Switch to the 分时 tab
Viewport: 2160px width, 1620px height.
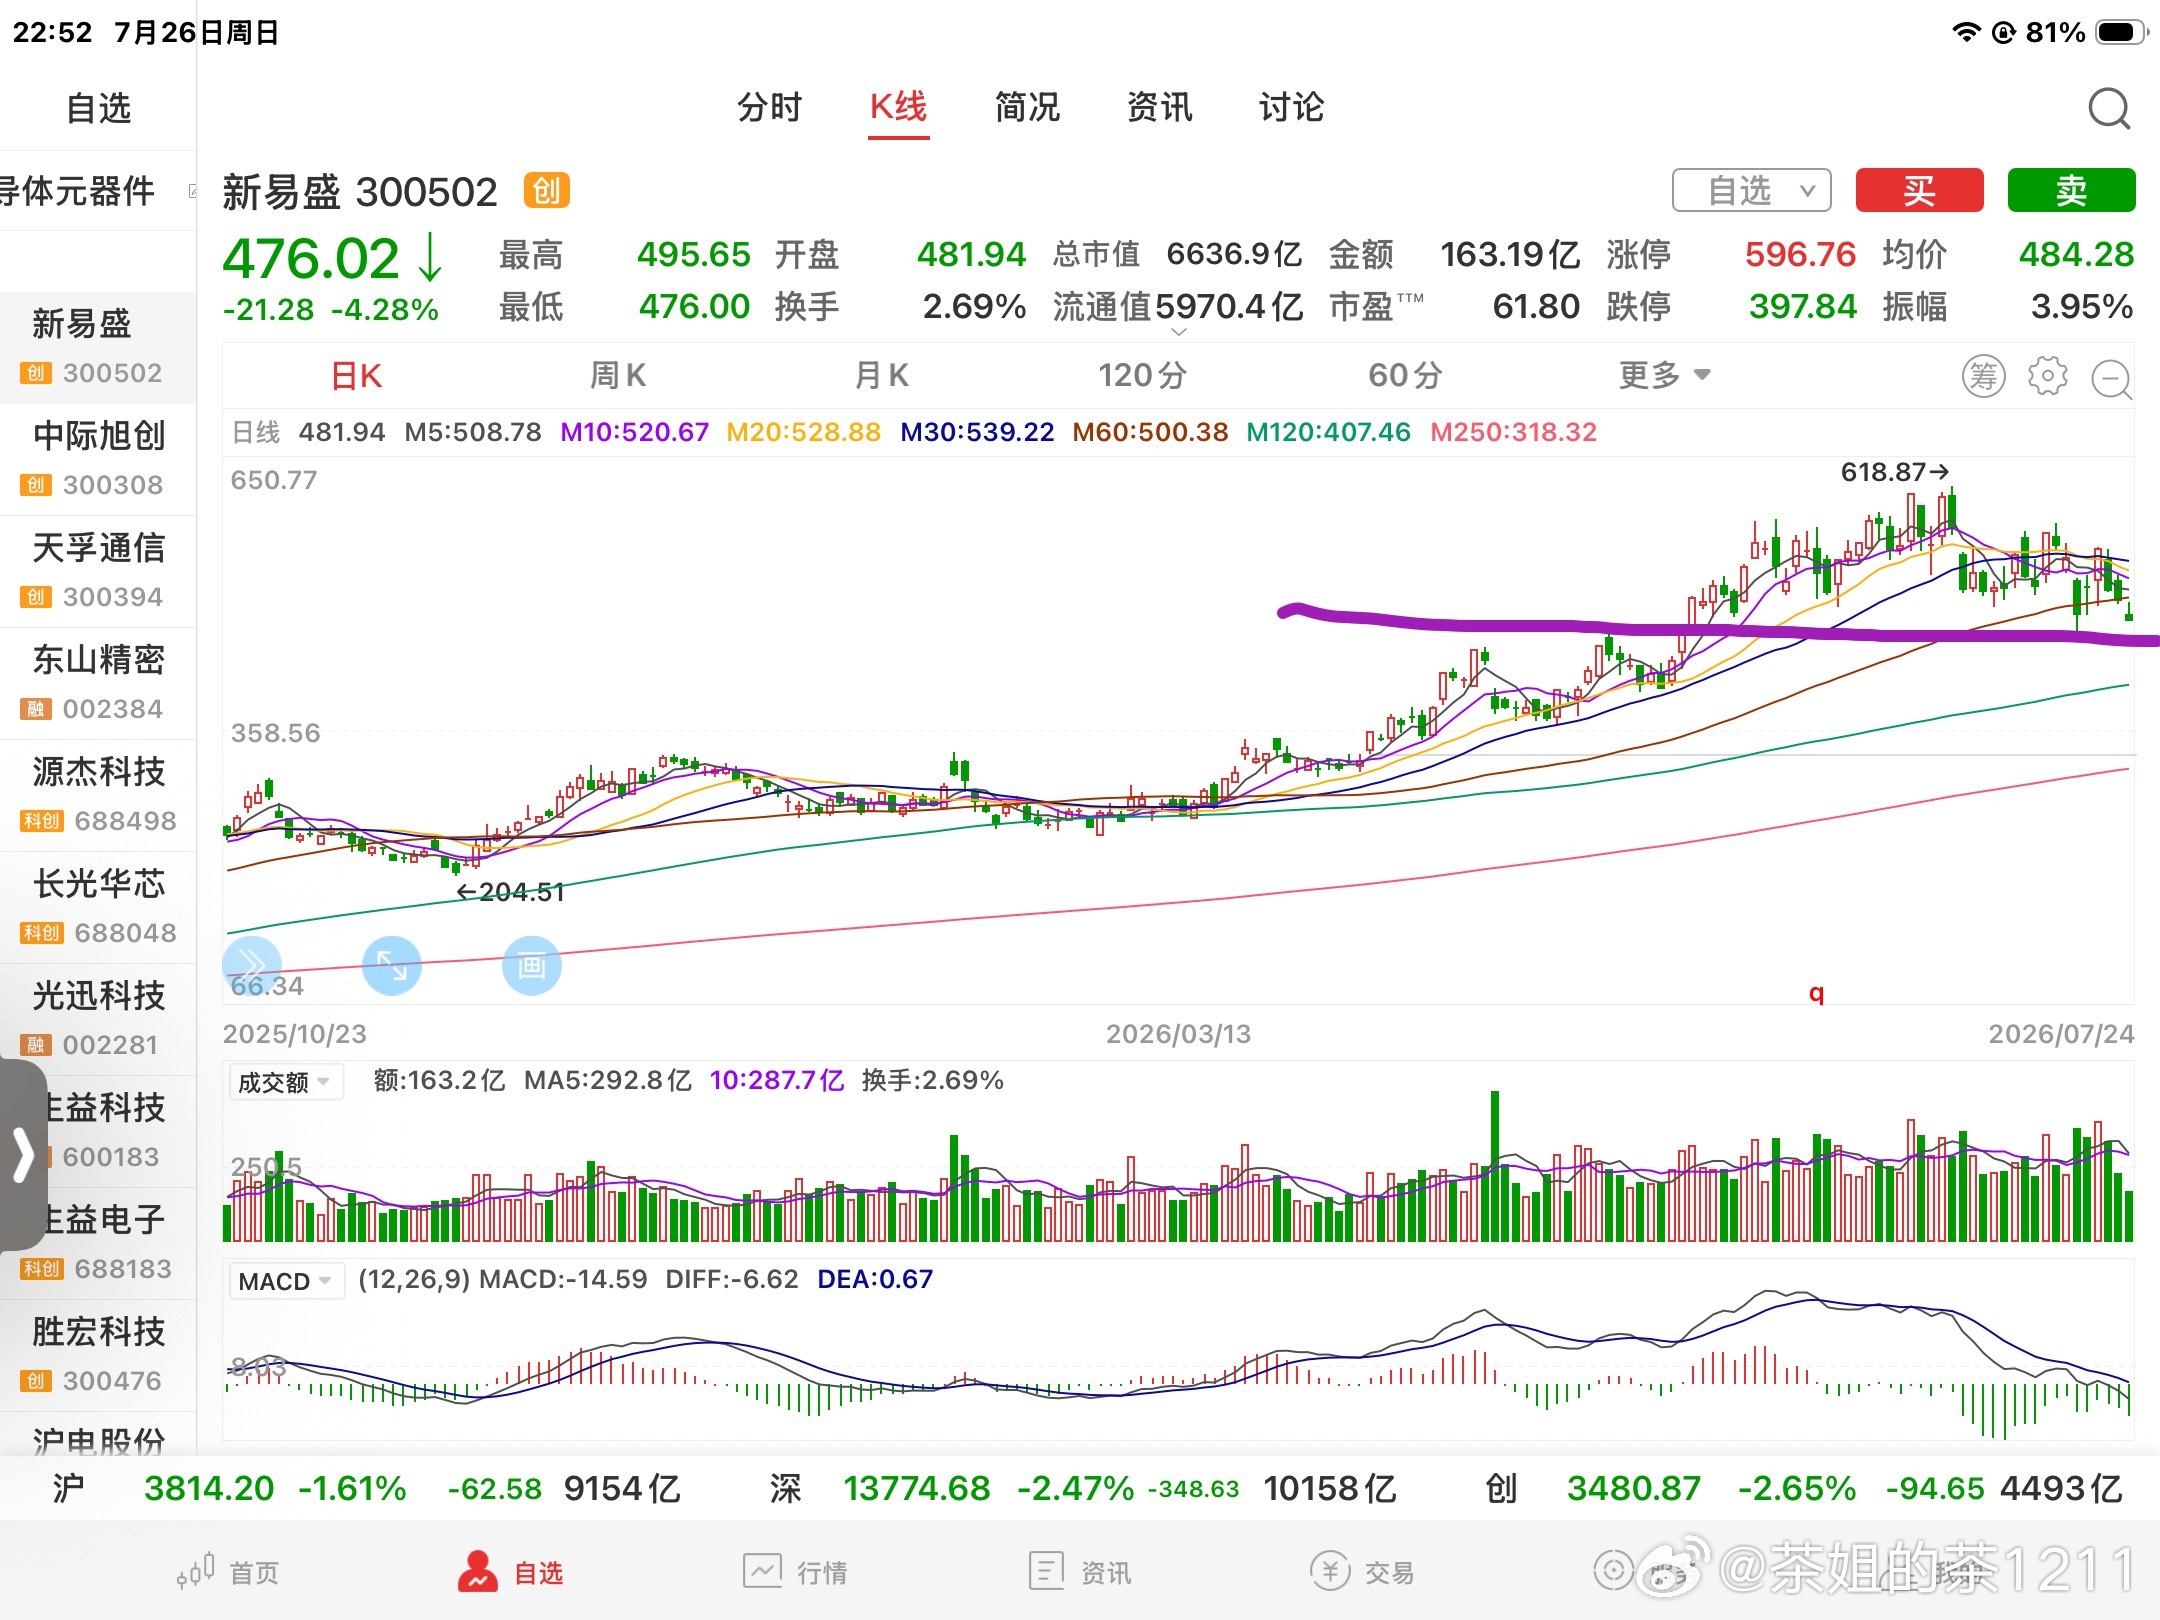tap(769, 107)
